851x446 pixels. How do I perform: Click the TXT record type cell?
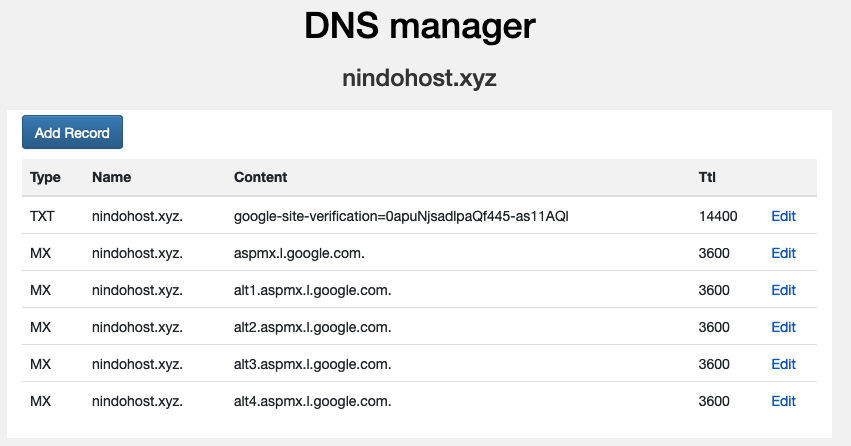click(x=42, y=216)
